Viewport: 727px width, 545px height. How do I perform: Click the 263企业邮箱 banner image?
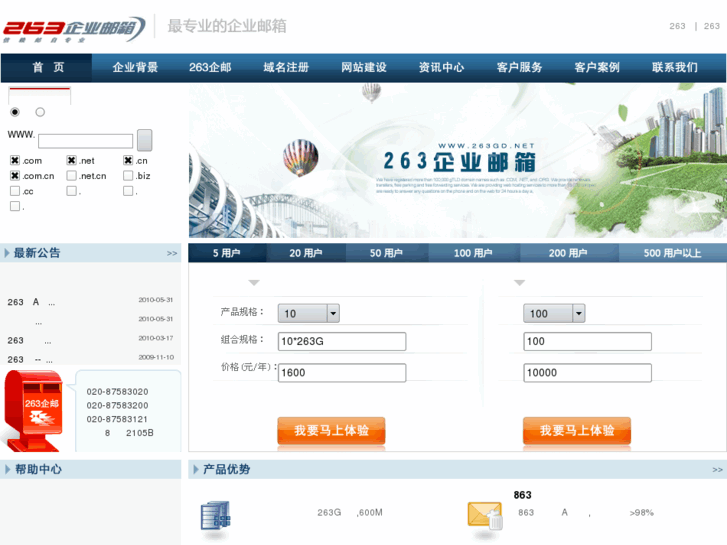tap(458, 160)
